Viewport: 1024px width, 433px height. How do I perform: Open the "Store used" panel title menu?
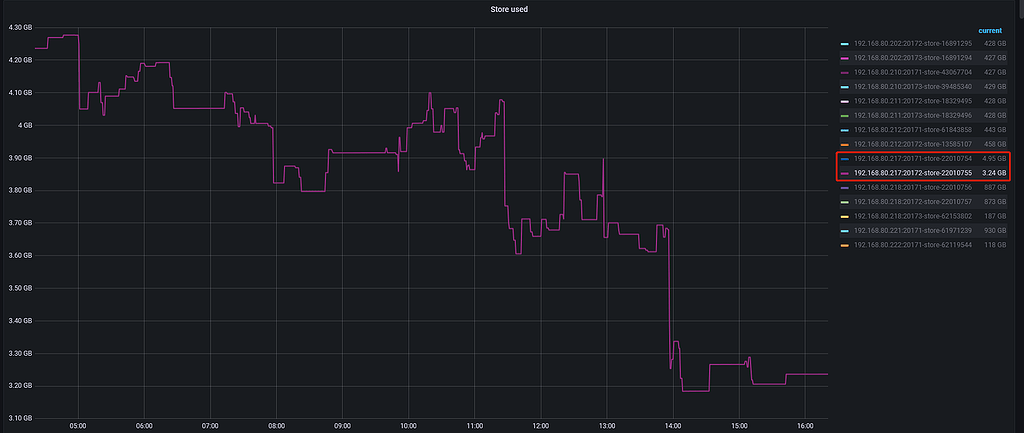[x=512, y=11]
